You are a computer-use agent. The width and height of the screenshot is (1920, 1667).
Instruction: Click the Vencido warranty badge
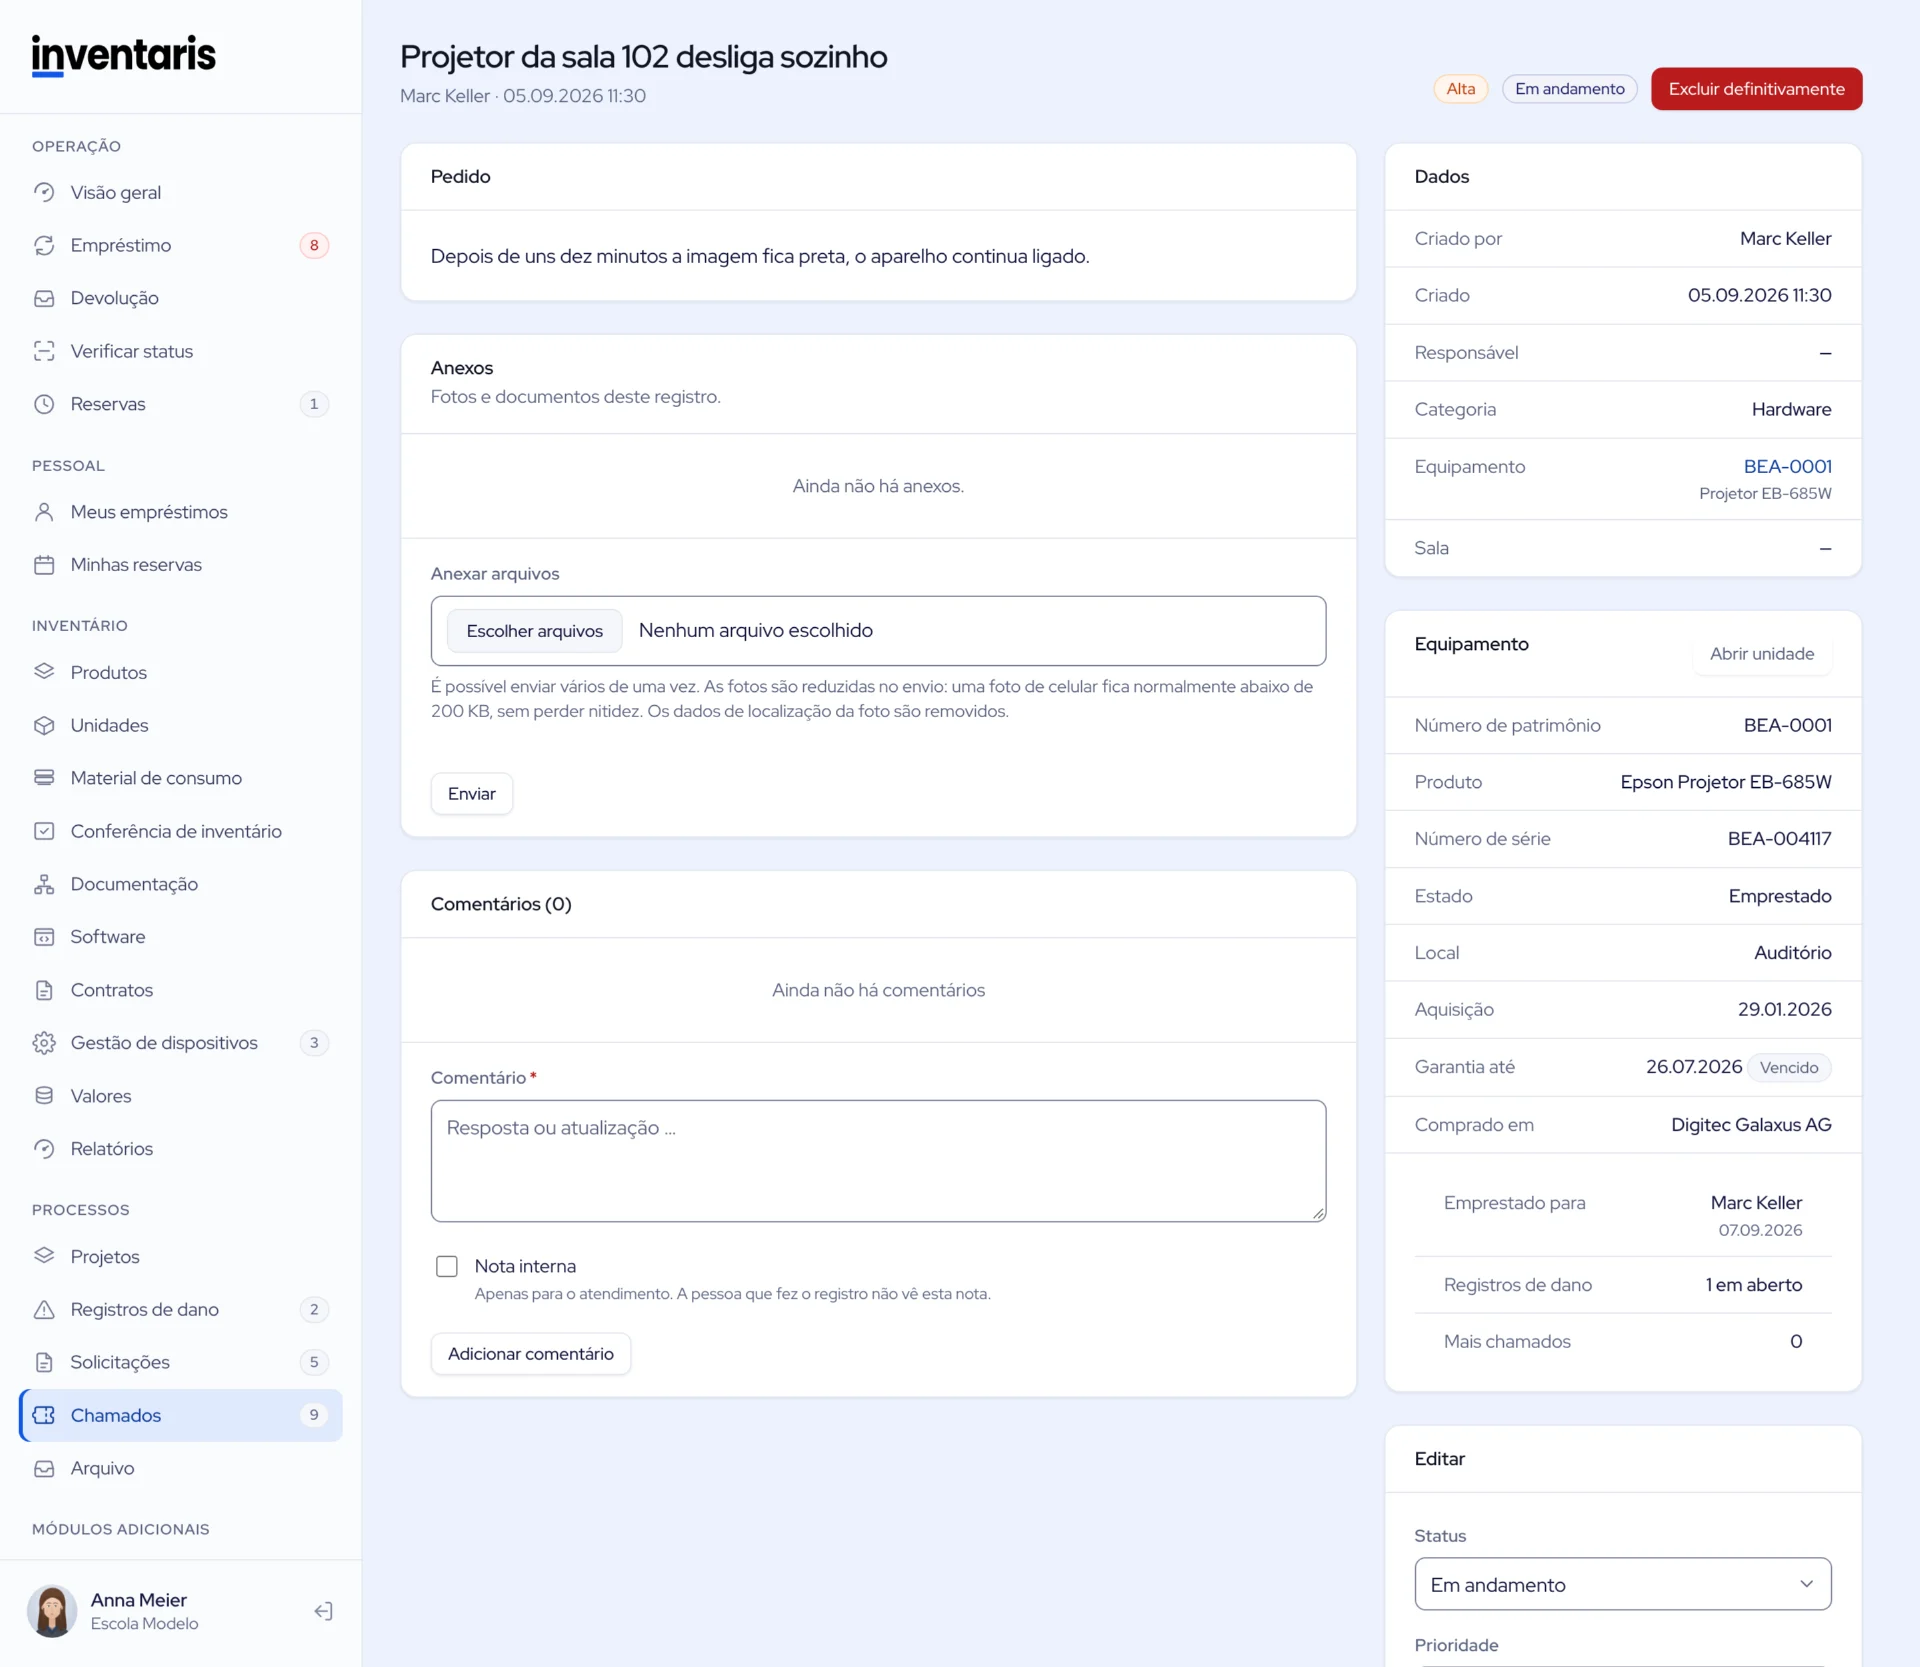(1788, 1067)
